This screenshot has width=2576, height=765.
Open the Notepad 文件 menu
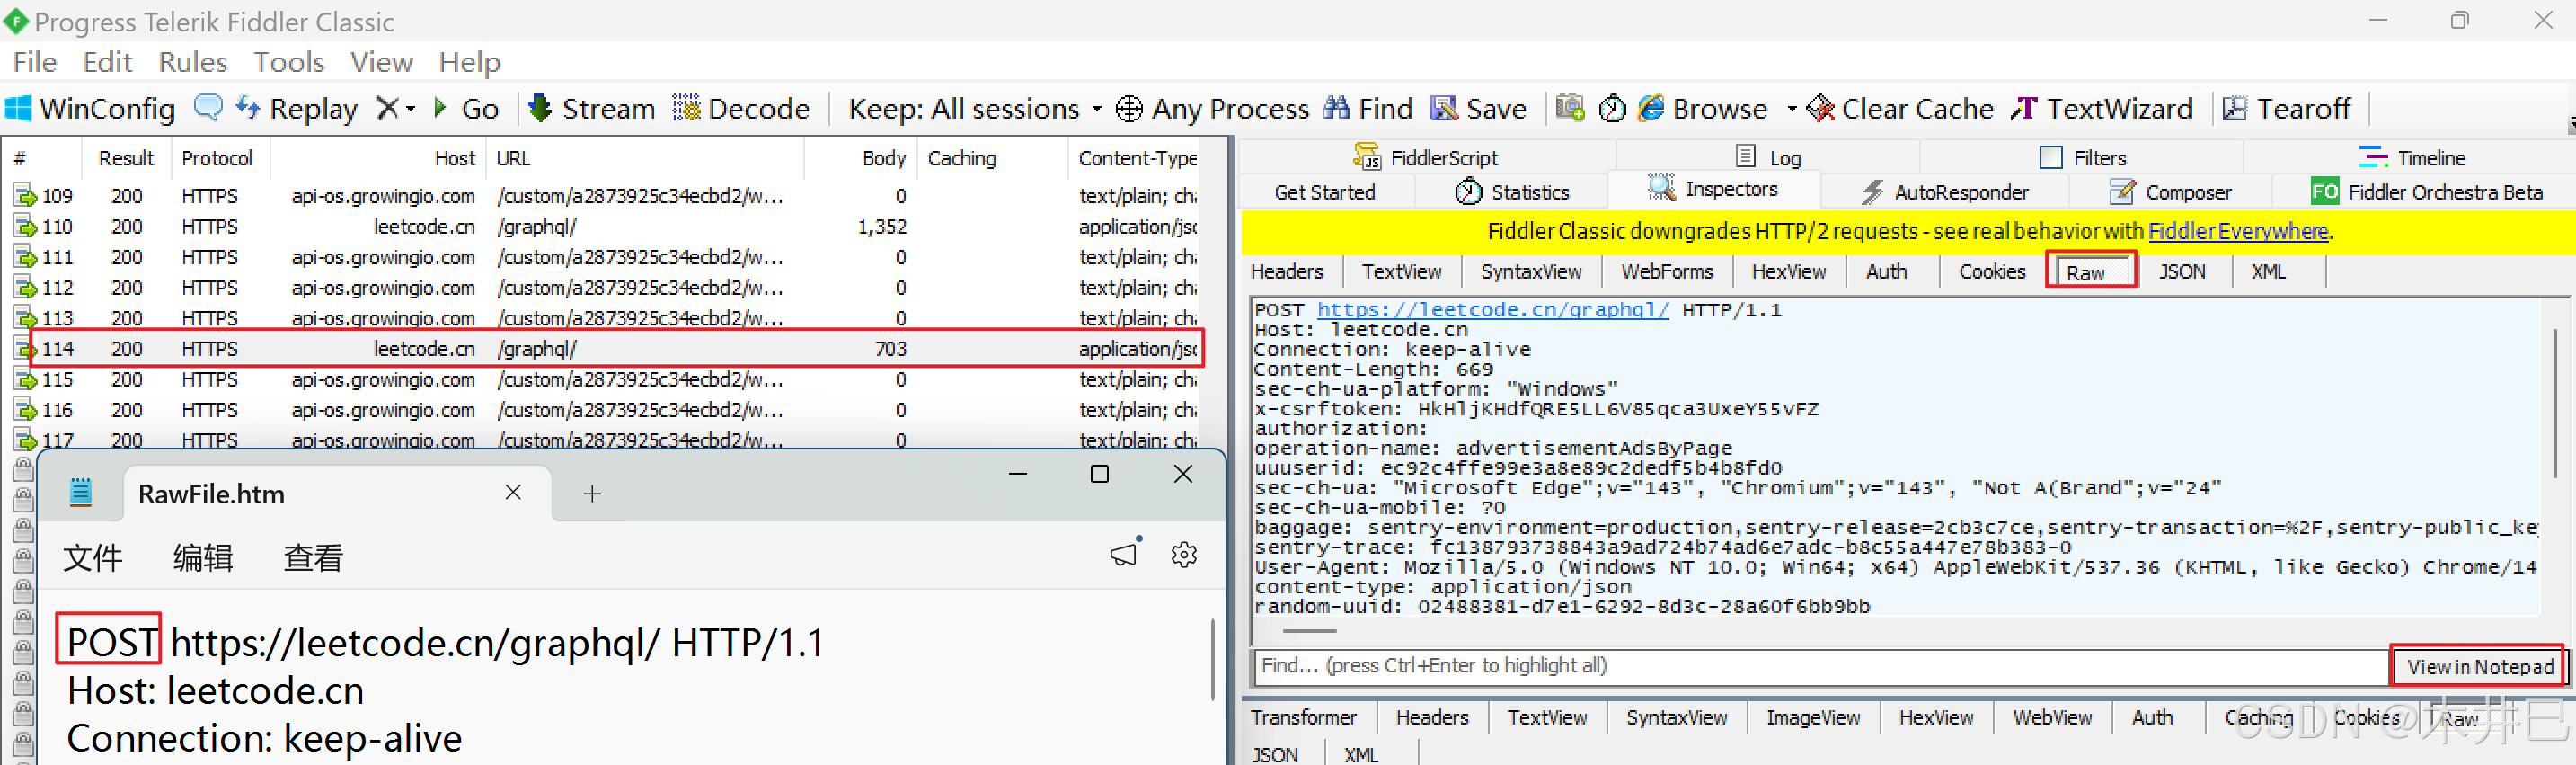pyautogui.click(x=92, y=556)
